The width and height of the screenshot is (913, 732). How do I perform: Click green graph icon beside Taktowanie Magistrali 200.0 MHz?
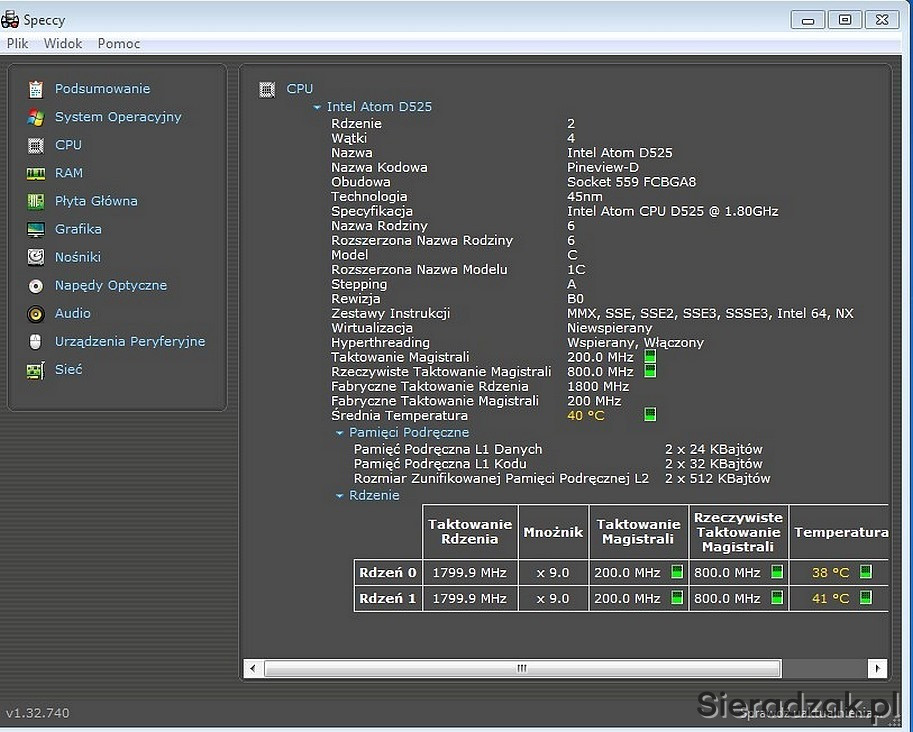650,356
